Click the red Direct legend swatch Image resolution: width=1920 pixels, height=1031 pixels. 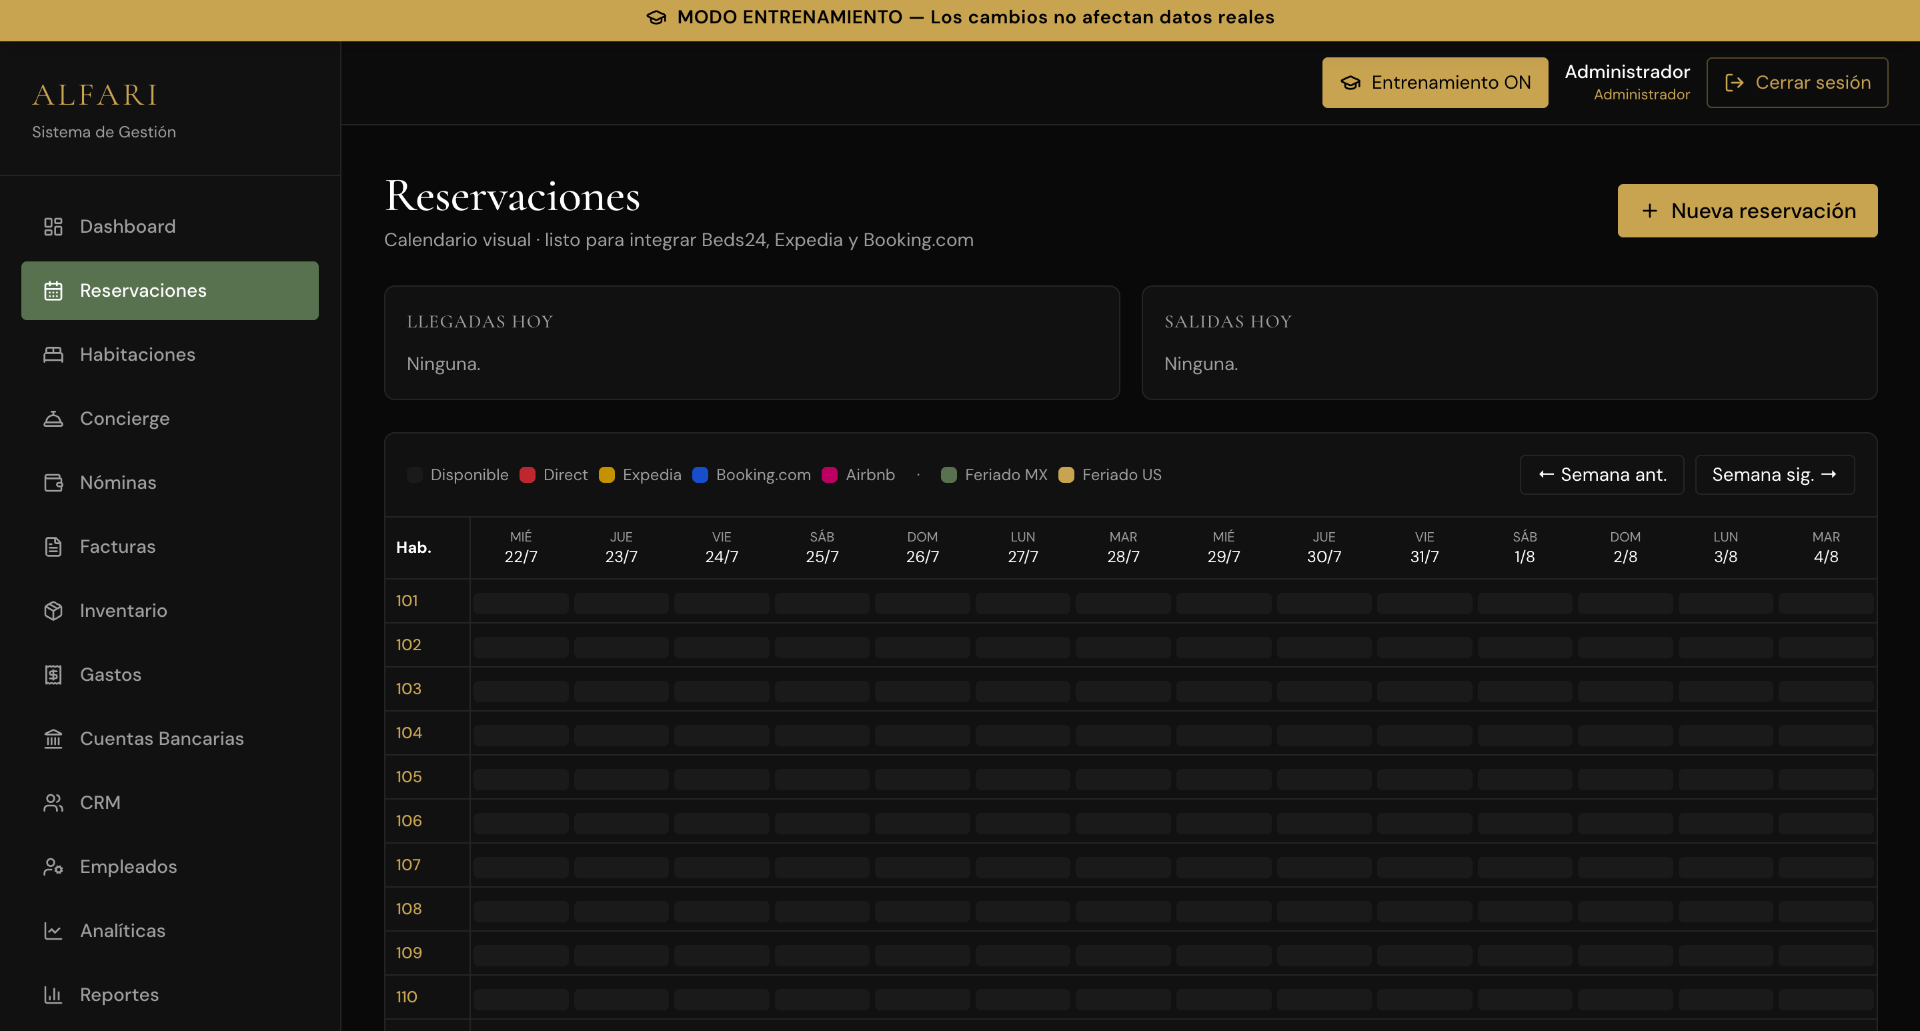528,475
